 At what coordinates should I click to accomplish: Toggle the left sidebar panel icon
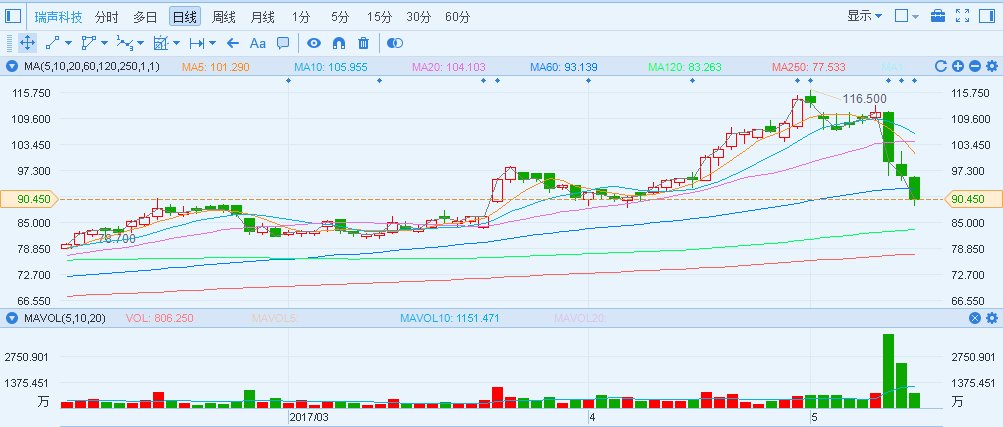tap(13, 16)
